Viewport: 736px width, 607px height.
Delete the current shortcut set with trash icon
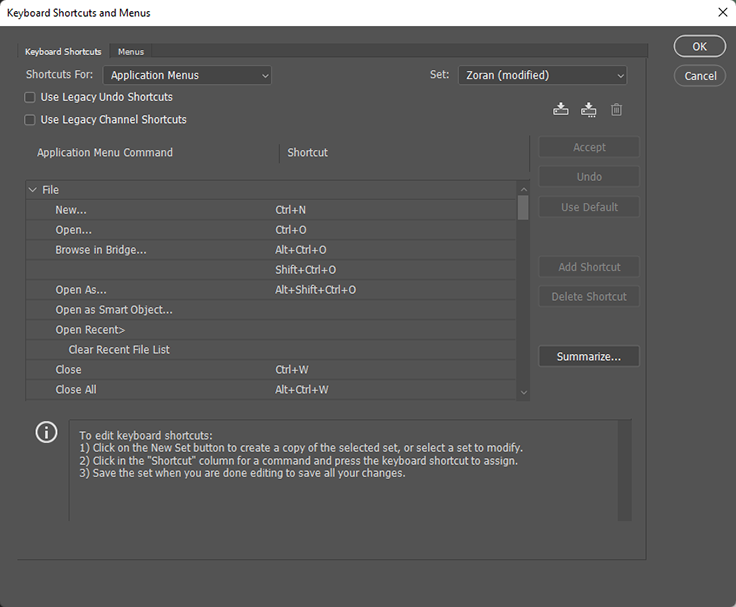pos(616,109)
